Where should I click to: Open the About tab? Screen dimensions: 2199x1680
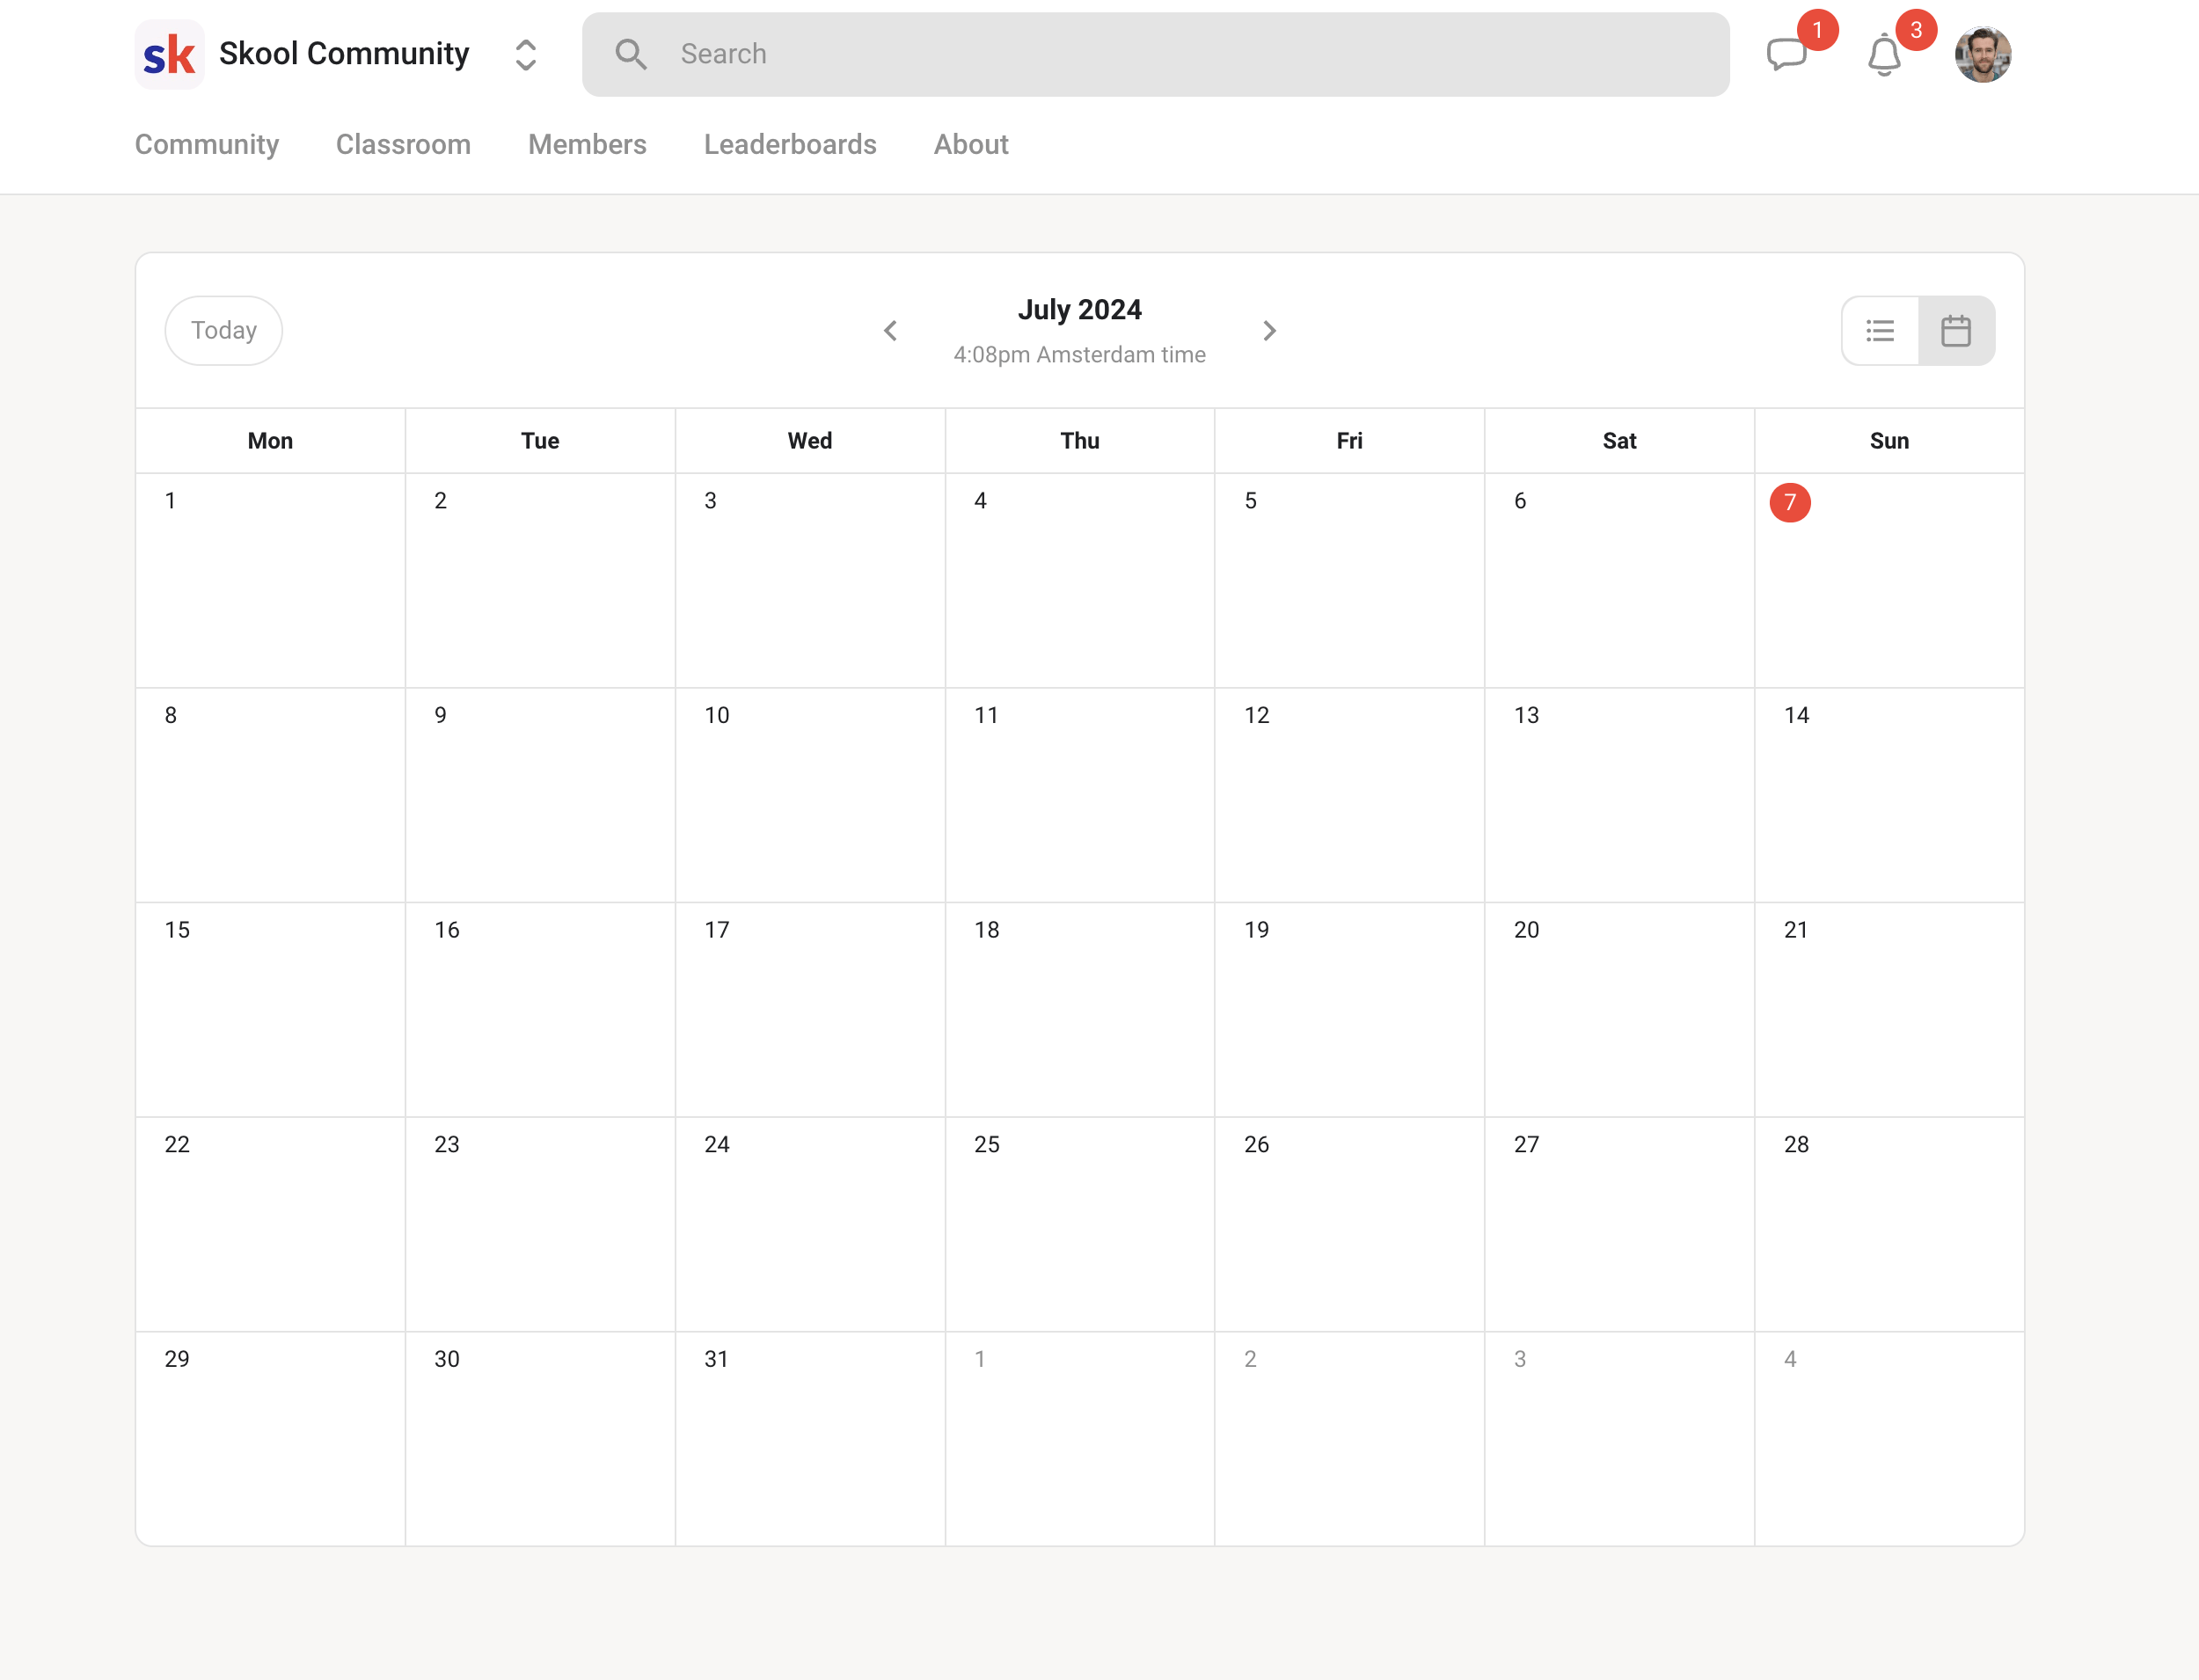point(970,144)
